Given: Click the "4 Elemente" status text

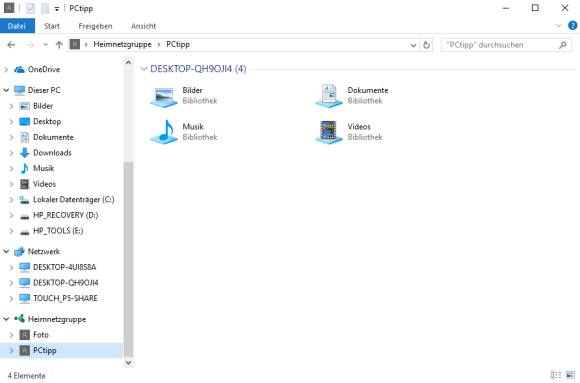Looking at the screenshot, I should tap(27, 376).
